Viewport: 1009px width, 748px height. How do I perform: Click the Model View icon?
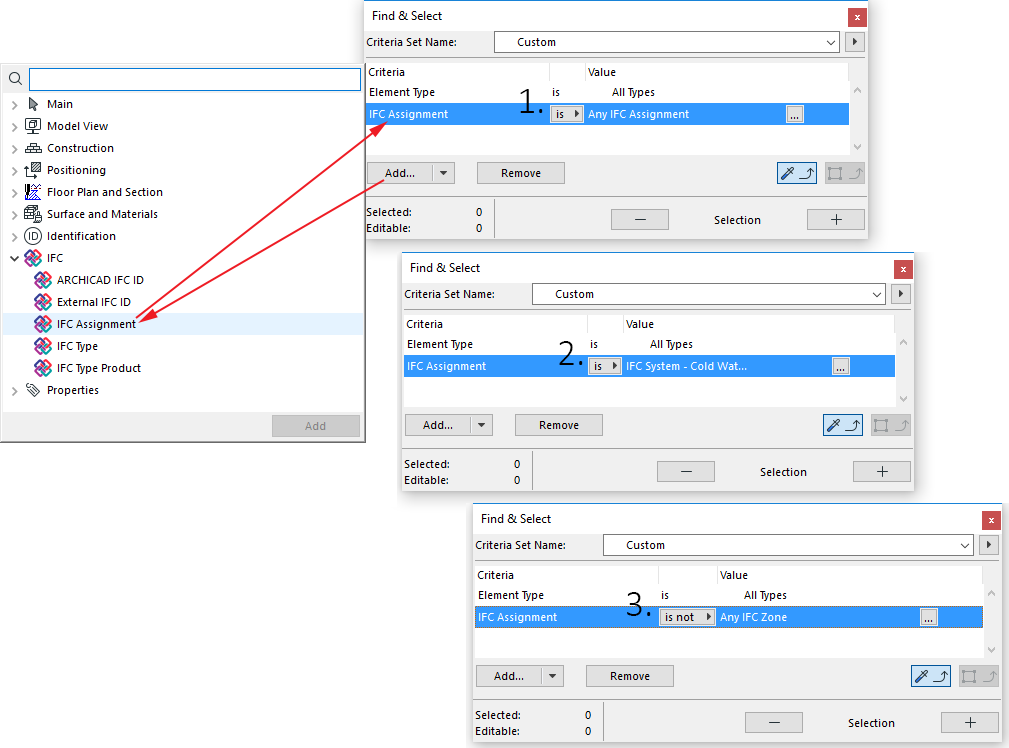33,126
